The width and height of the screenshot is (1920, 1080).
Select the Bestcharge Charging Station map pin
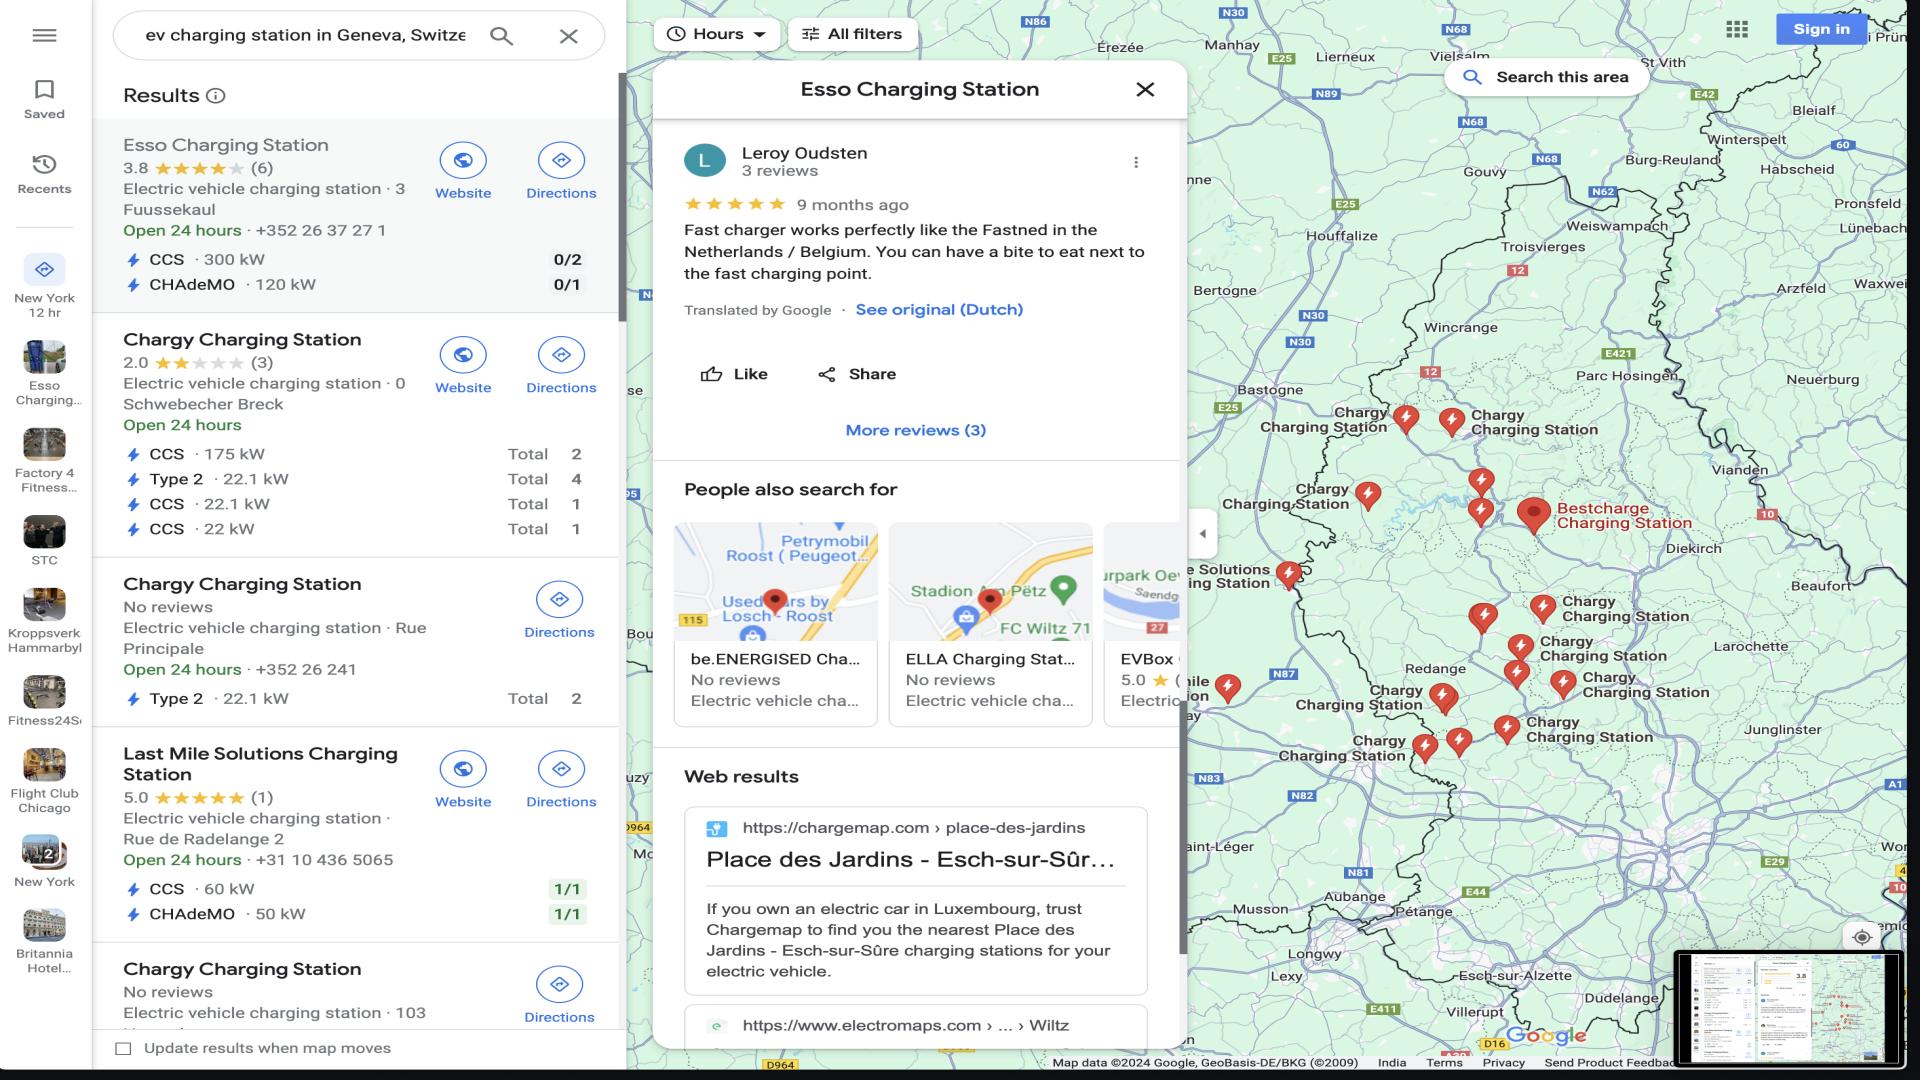coord(1533,515)
